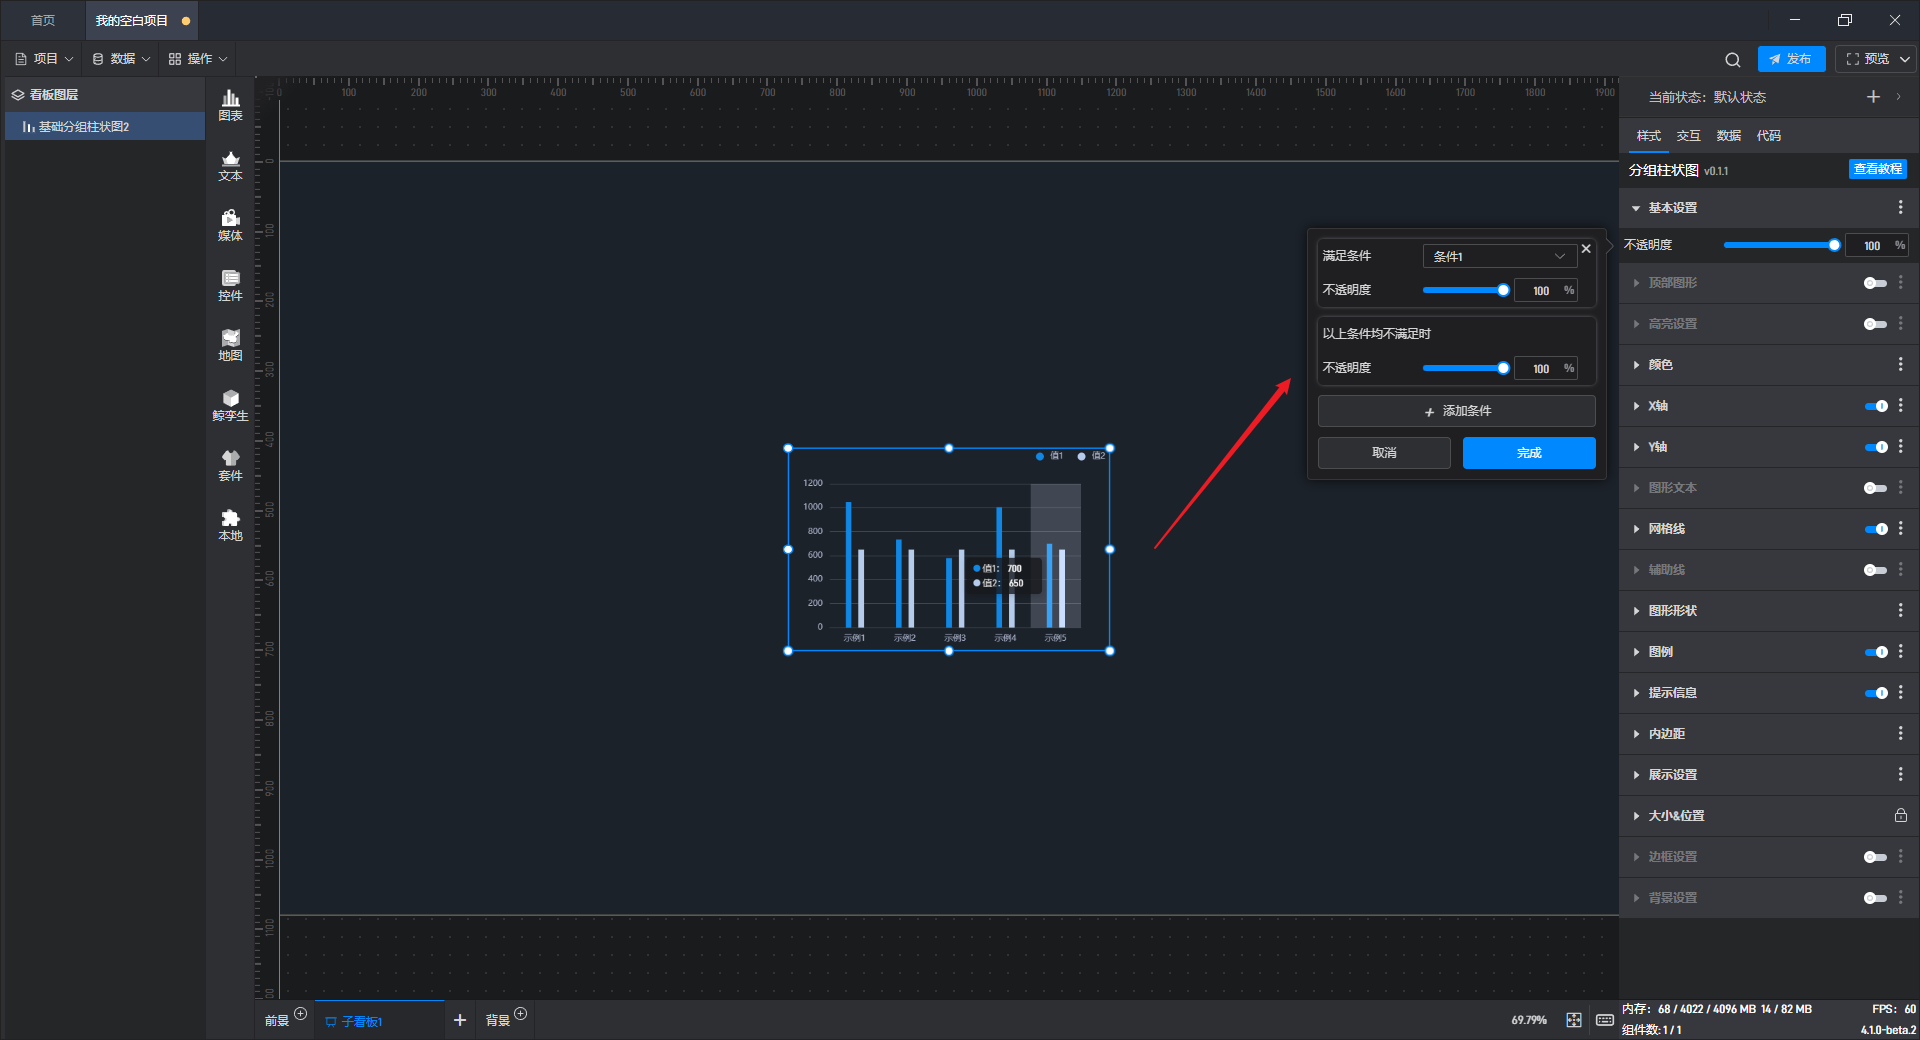Open the 图表 chart component panel

[230, 105]
